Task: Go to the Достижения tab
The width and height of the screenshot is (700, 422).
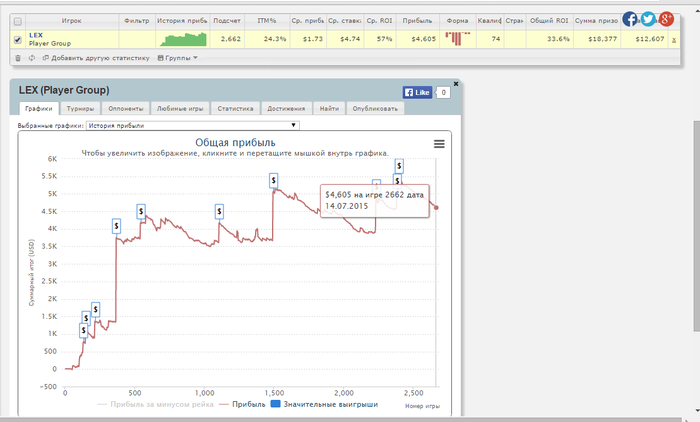Action: point(286,109)
